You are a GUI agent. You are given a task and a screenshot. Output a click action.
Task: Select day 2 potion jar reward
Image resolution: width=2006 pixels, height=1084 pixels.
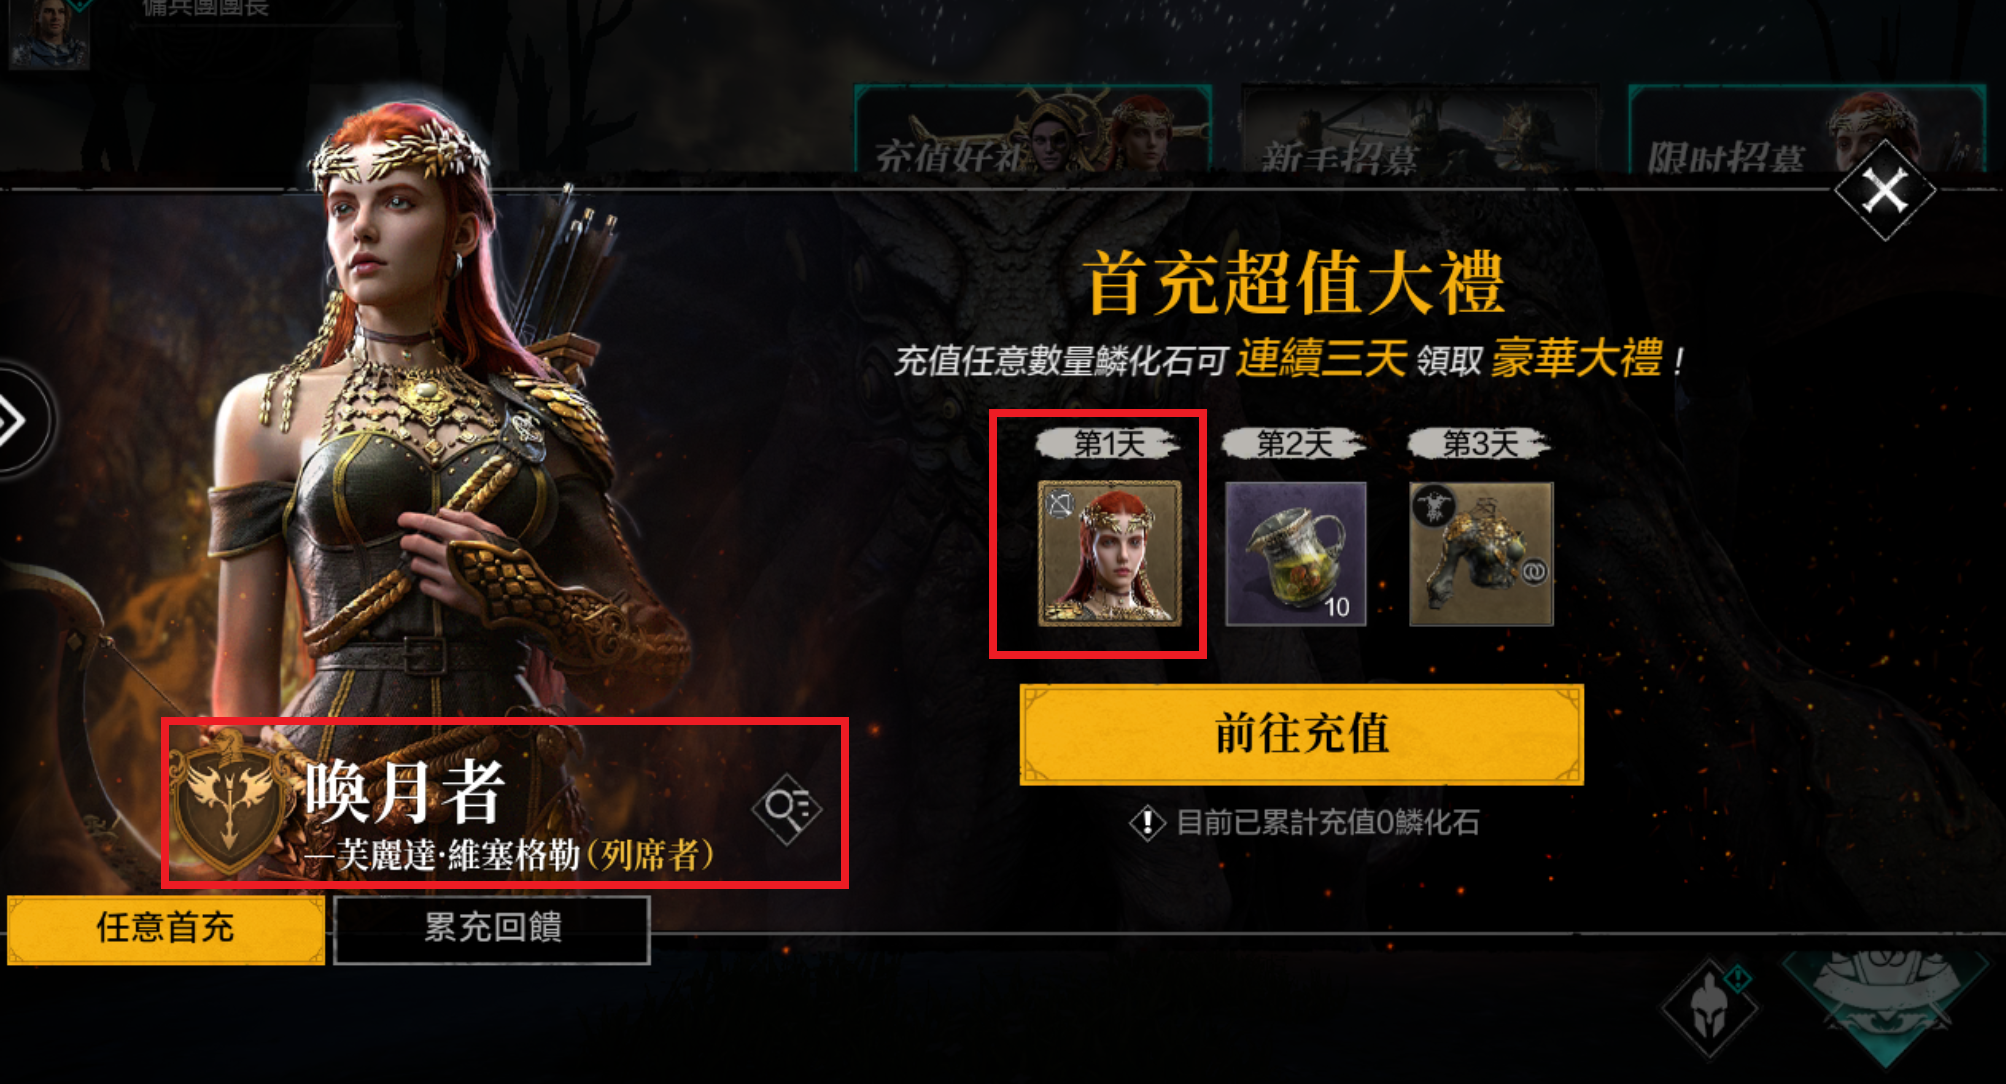coord(1296,554)
